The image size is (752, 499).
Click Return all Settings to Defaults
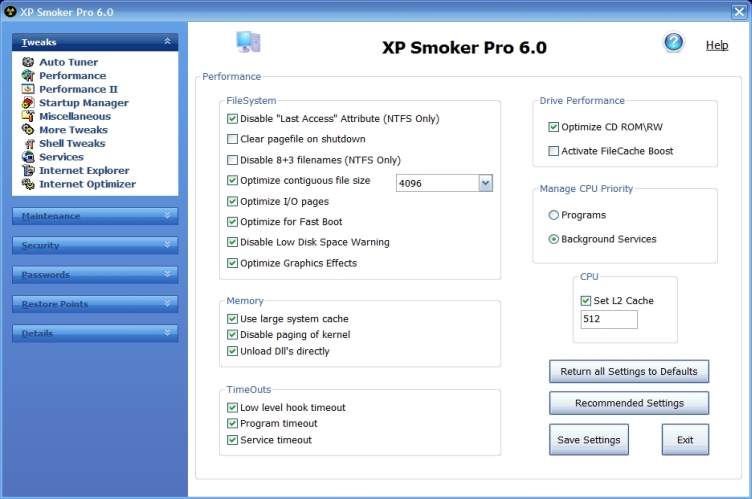point(629,371)
